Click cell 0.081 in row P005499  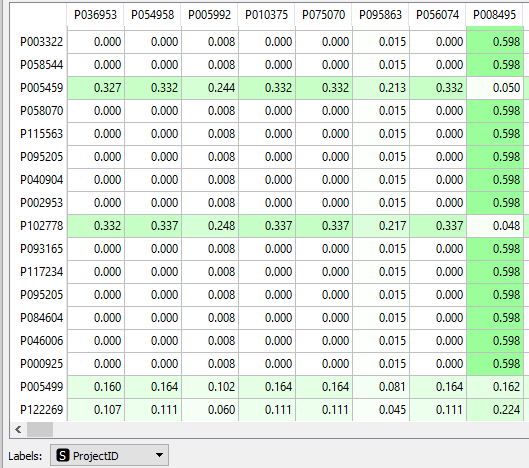tap(381, 387)
